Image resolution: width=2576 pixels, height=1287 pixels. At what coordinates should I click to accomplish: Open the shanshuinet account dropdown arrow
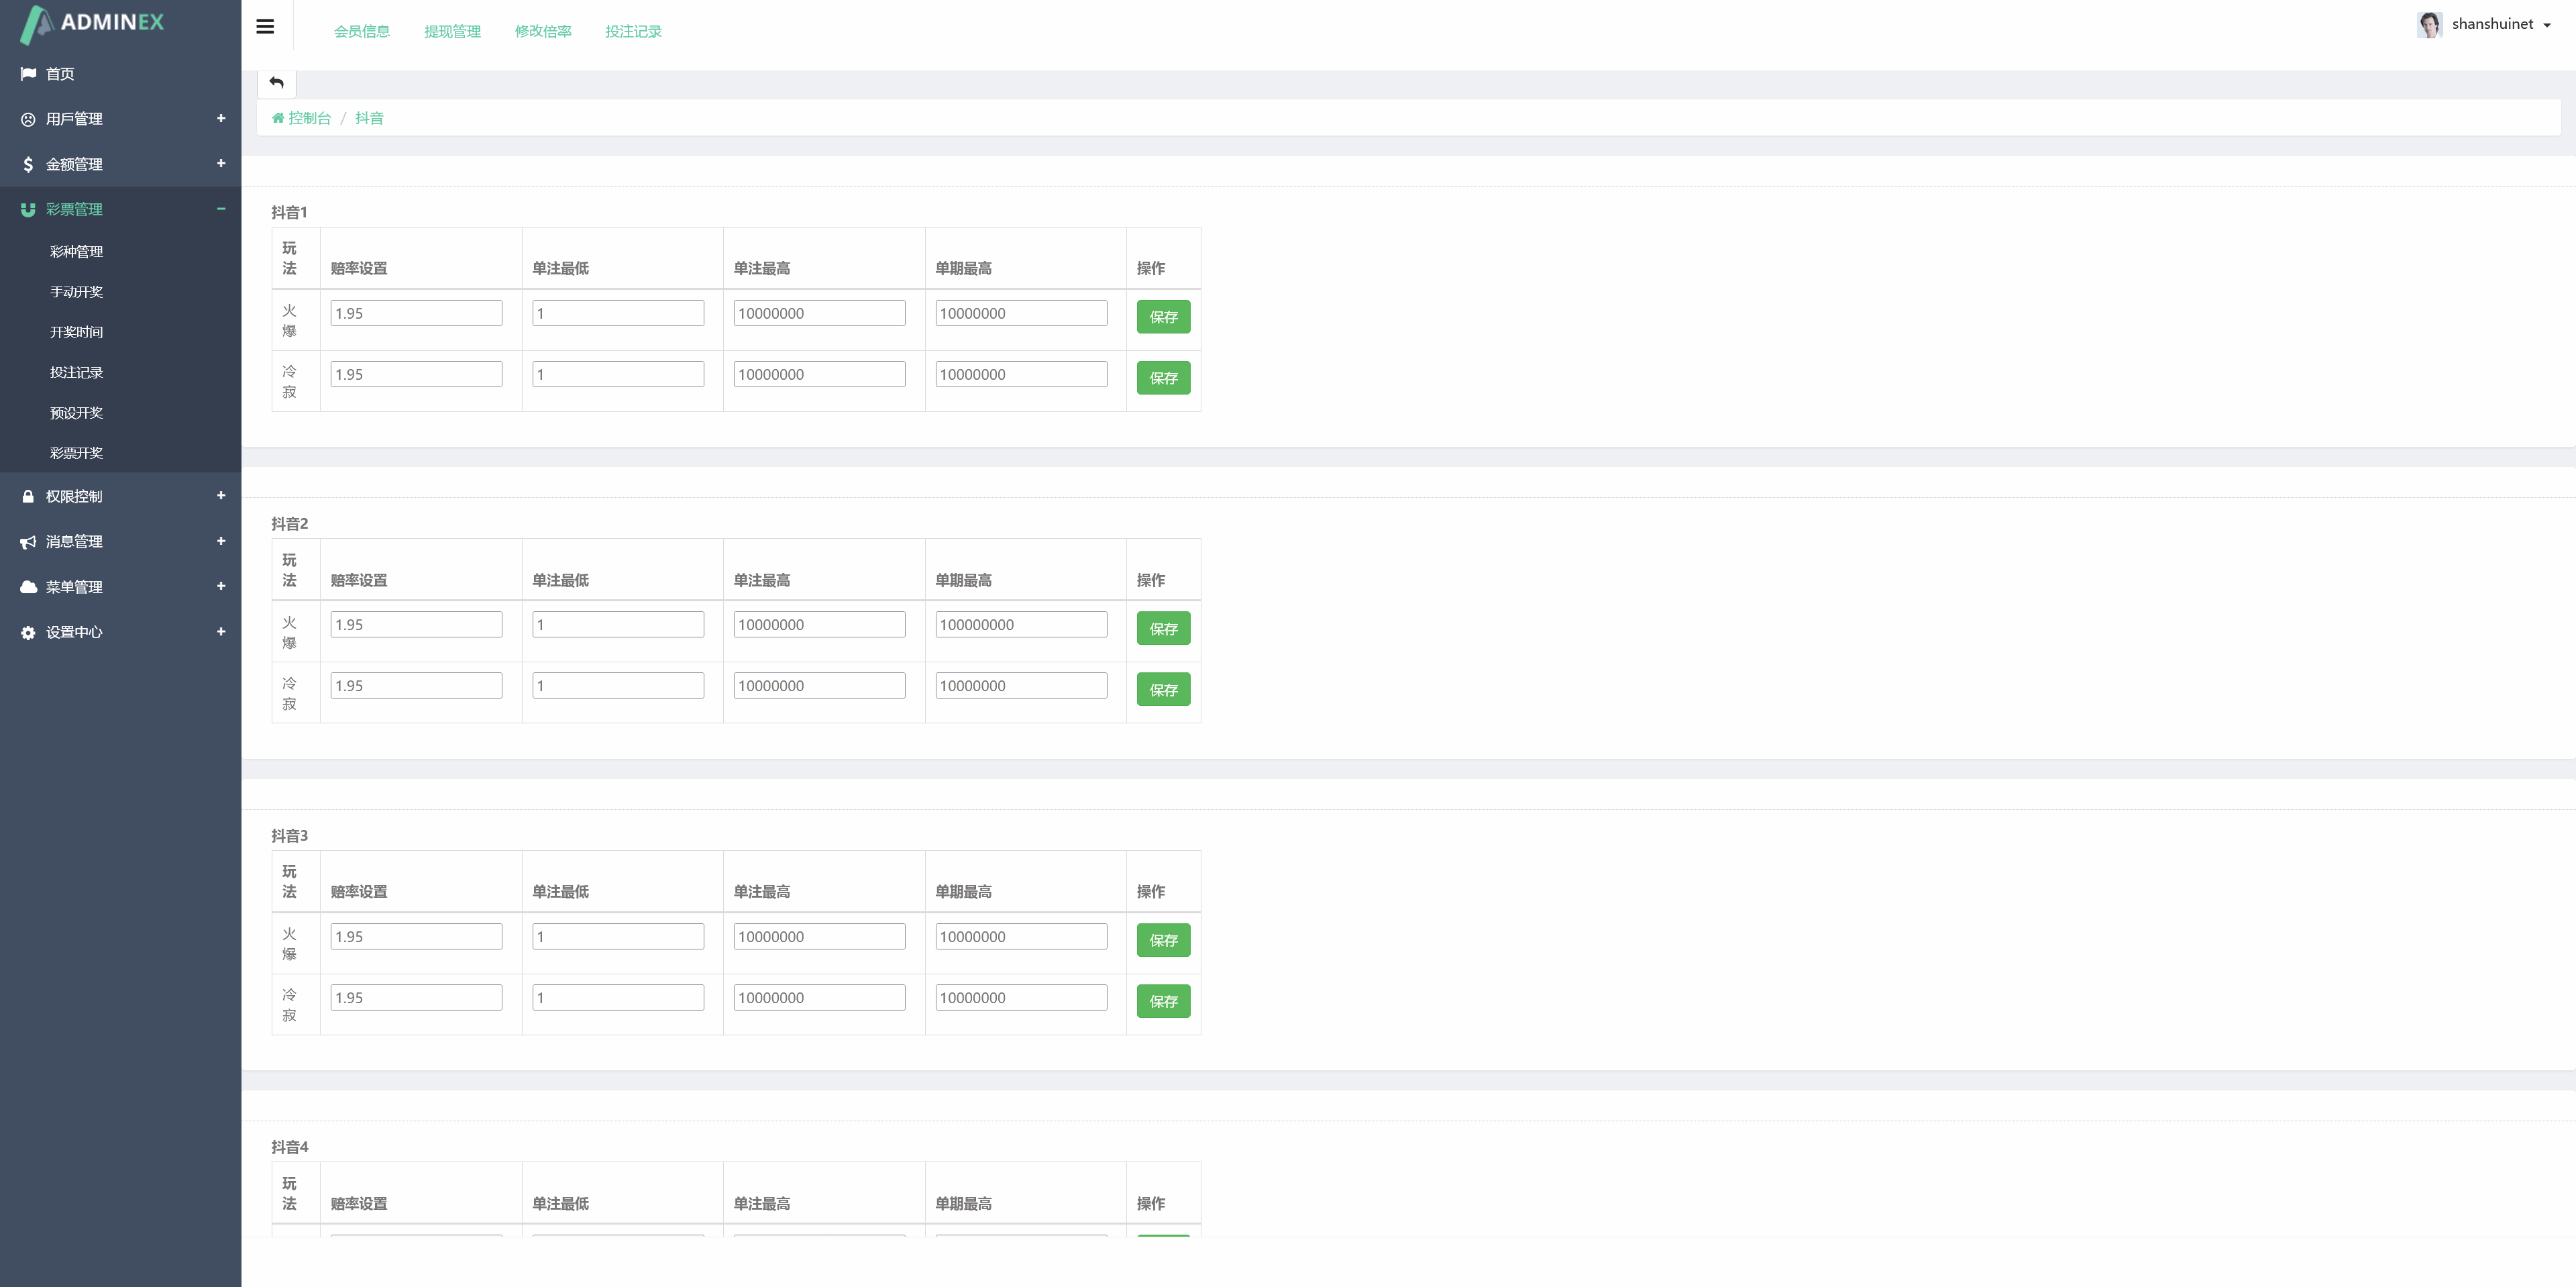pyautogui.click(x=2547, y=26)
